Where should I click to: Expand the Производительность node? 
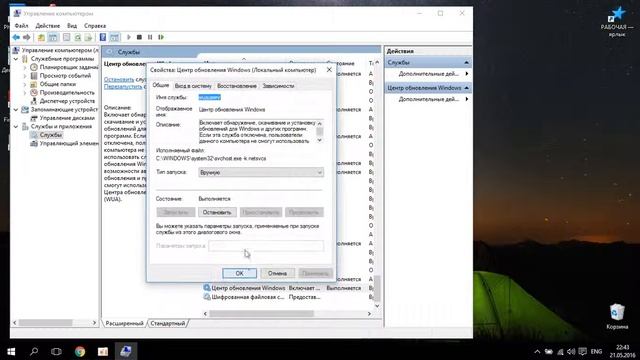pyautogui.click(x=25, y=93)
